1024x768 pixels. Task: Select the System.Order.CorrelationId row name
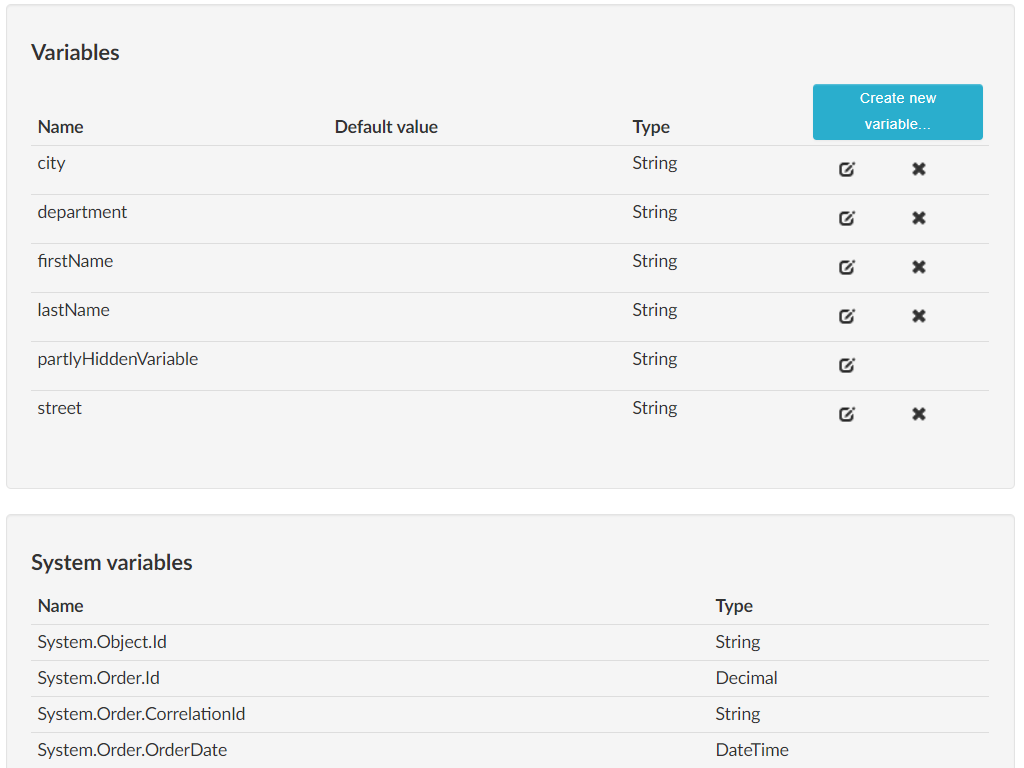141,714
